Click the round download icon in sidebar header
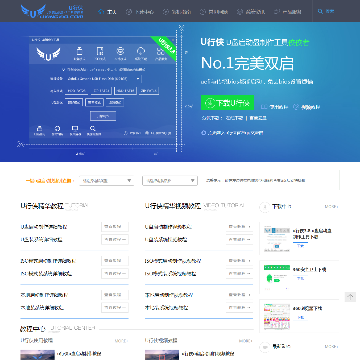360x360 pixels. [x=265, y=207]
